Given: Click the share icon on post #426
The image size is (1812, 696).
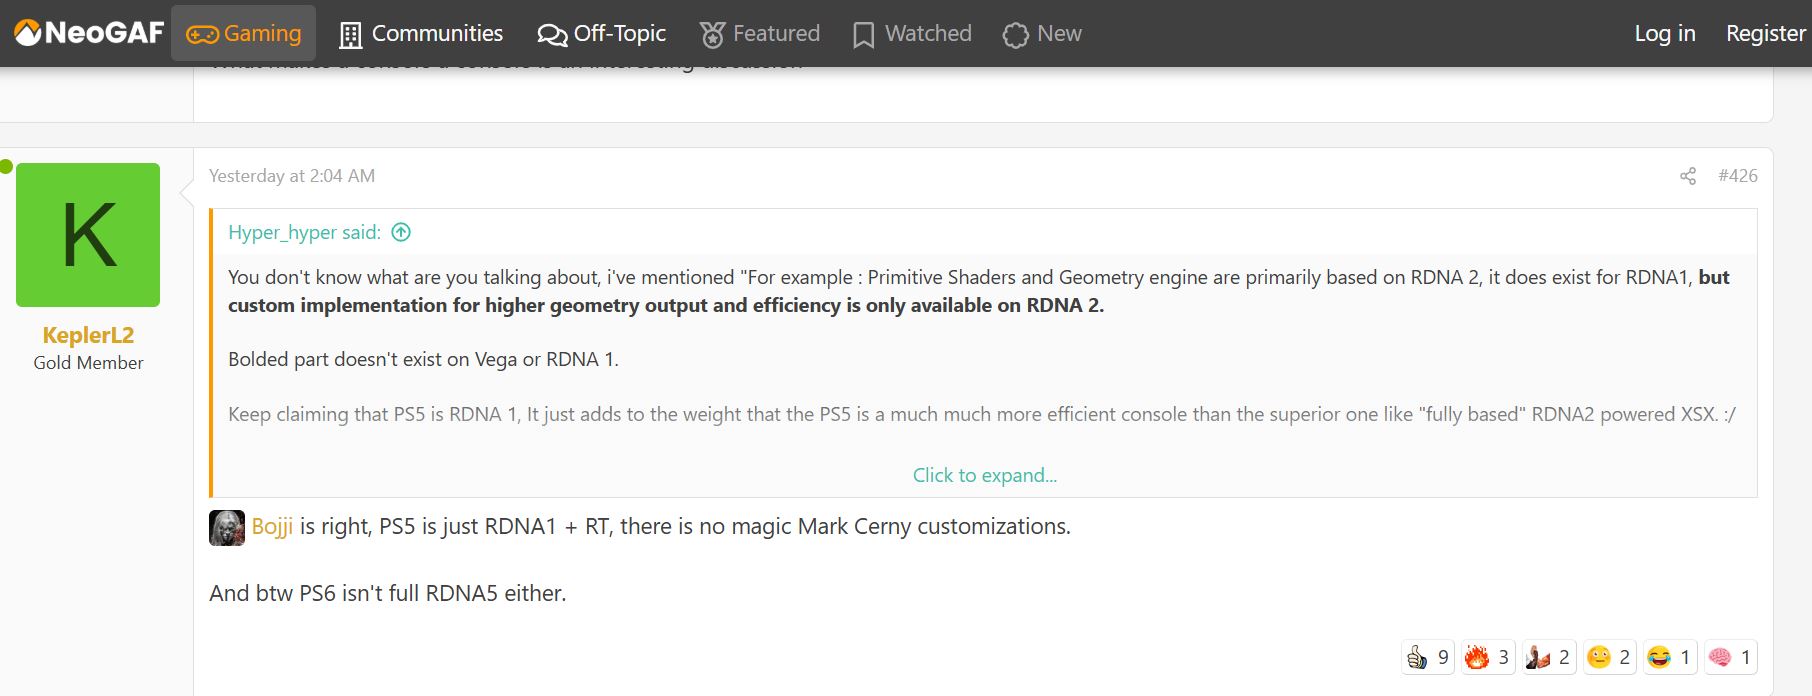Looking at the screenshot, I should pyautogui.click(x=1688, y=176).
